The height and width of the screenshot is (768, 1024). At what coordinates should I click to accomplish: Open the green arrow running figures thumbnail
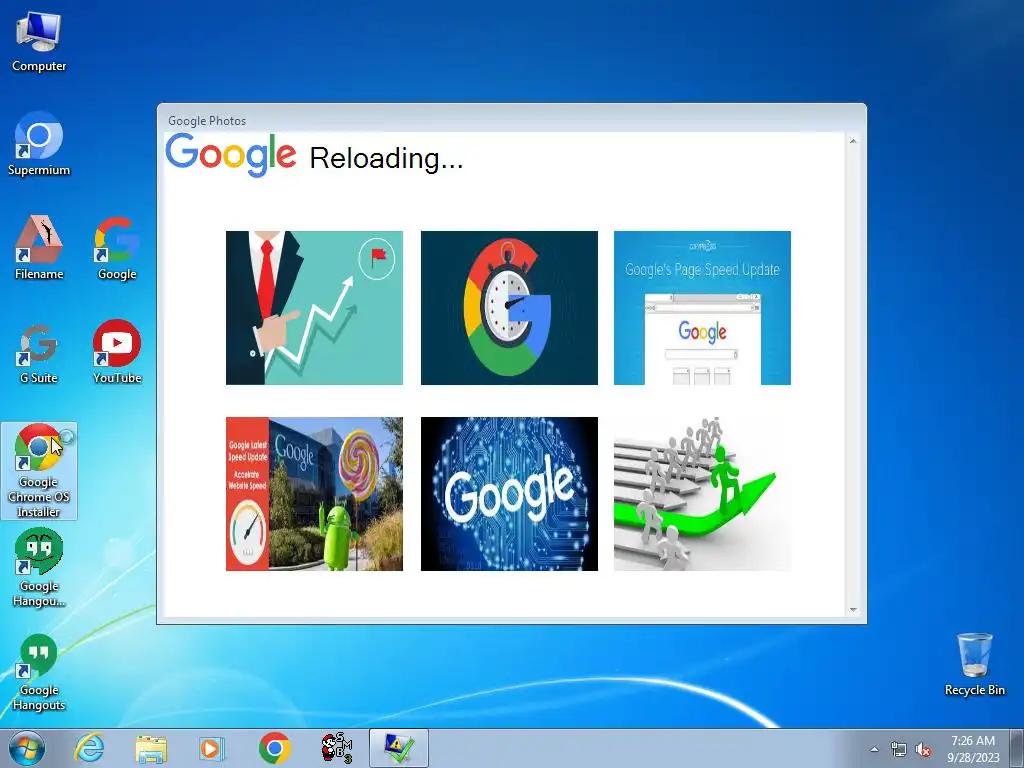click(702, 494)
